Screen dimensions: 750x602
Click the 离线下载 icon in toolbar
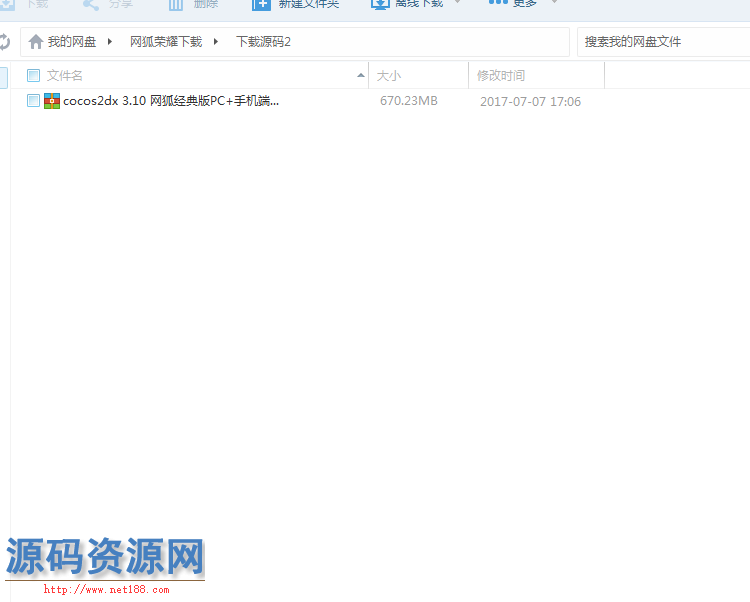click(x=380, y=4)
